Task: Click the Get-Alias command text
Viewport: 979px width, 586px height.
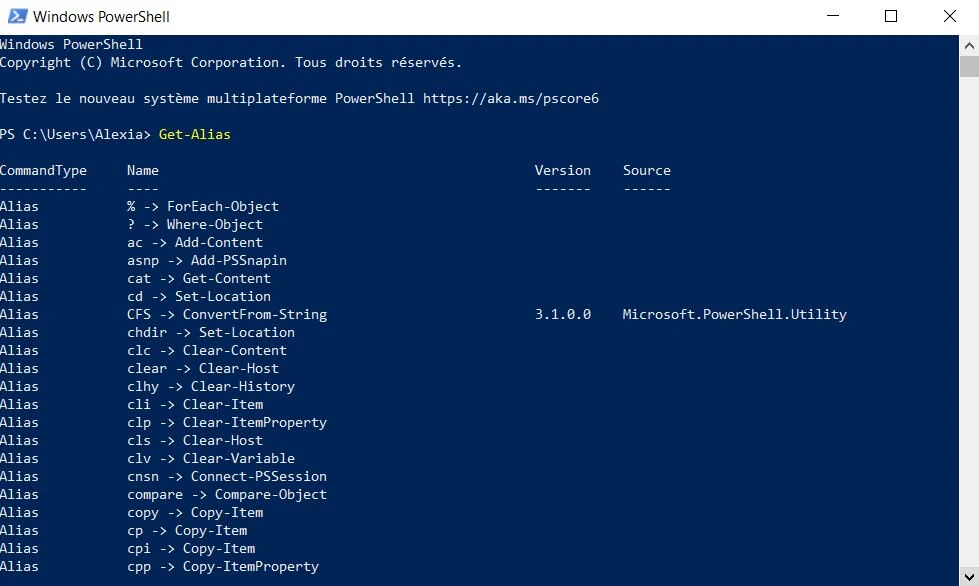Action: 195,135
